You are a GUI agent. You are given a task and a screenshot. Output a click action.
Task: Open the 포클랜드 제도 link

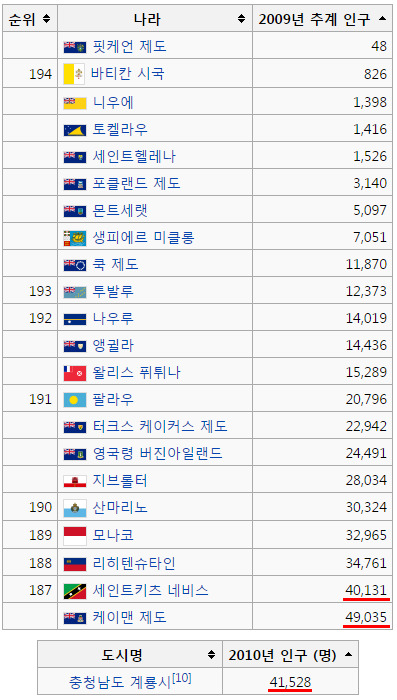click(x=136, y=184)
